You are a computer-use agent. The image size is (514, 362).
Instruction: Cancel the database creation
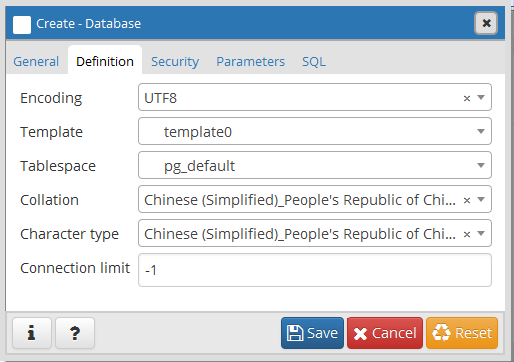point(385,333)
